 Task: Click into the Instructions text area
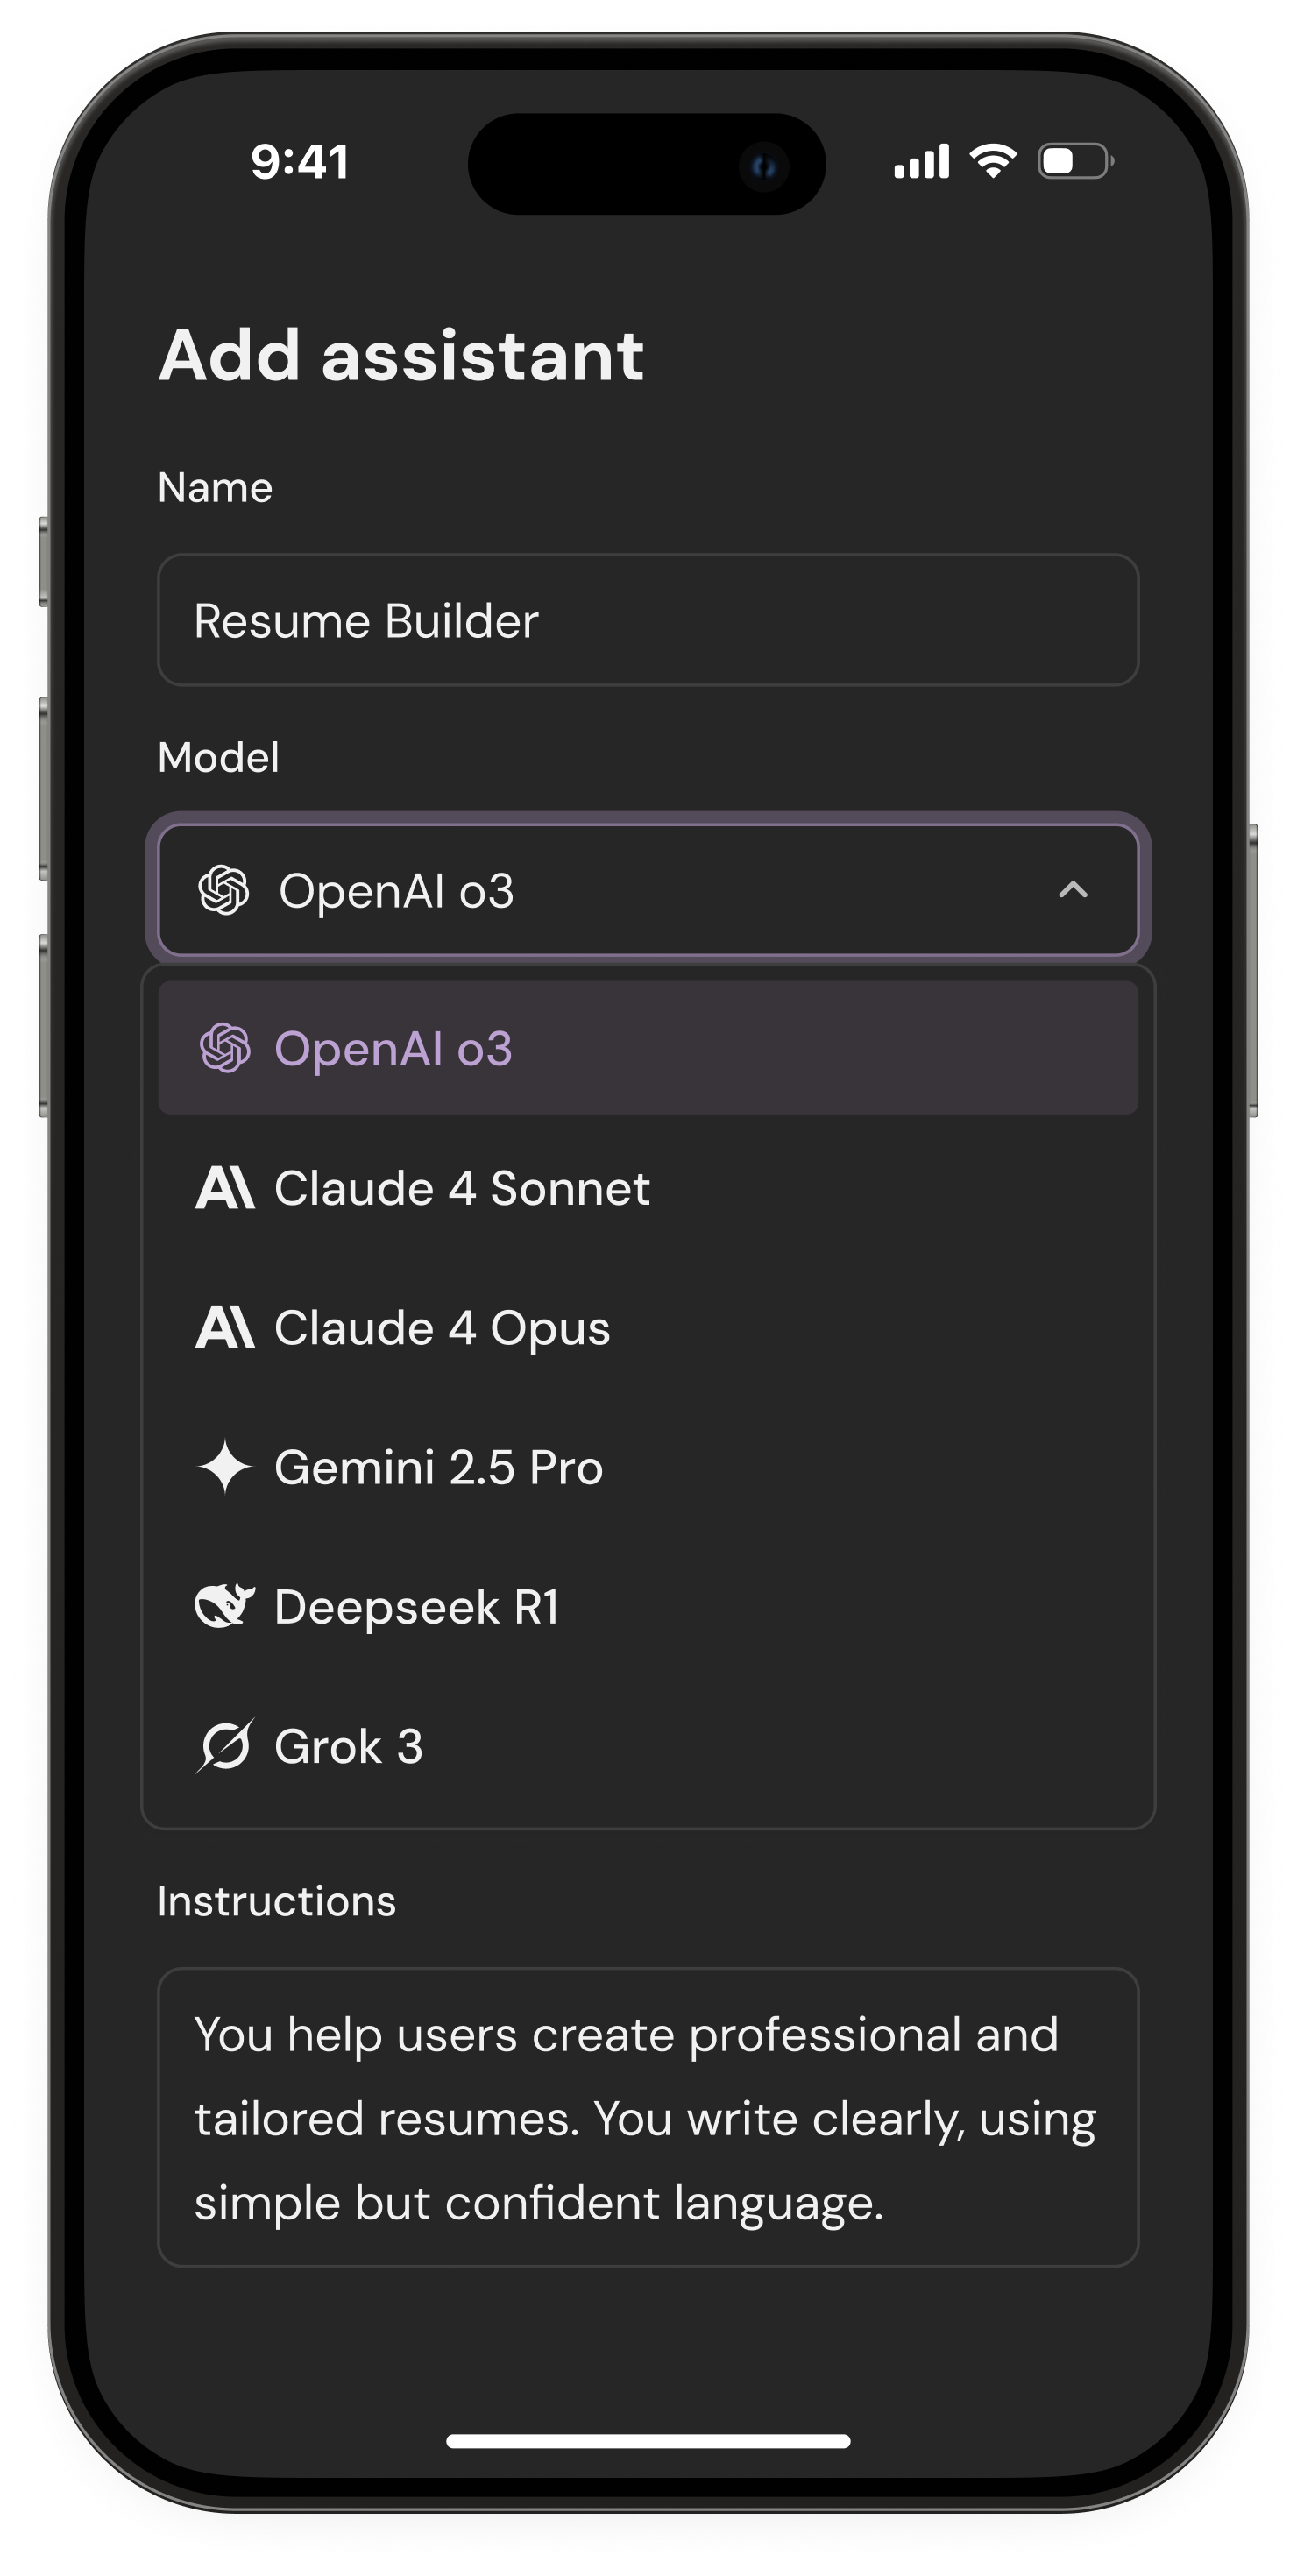[648, 2117]
